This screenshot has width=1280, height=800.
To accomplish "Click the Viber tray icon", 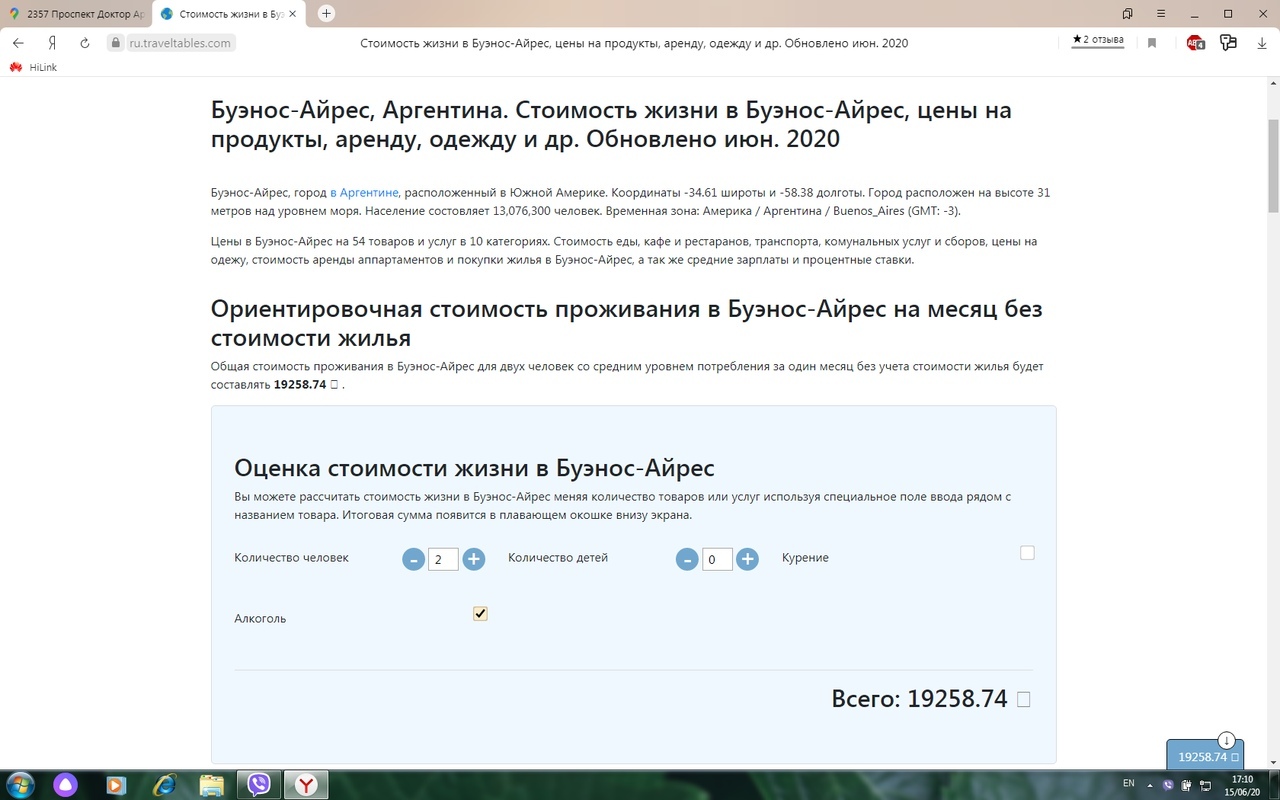I will tap(1169, 786).
